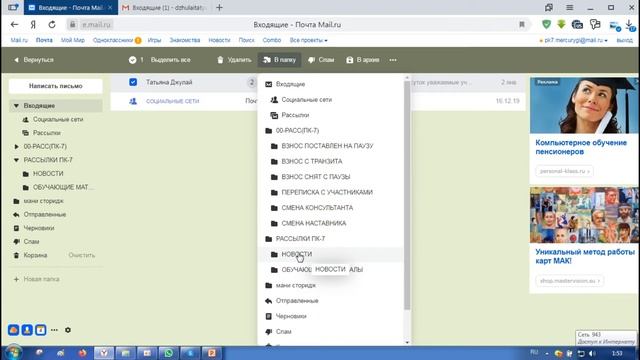Viewport: 640px width, 360px height.
Task: Open WhatsApp from the Windows taskbar
Action: click(168, 353)
